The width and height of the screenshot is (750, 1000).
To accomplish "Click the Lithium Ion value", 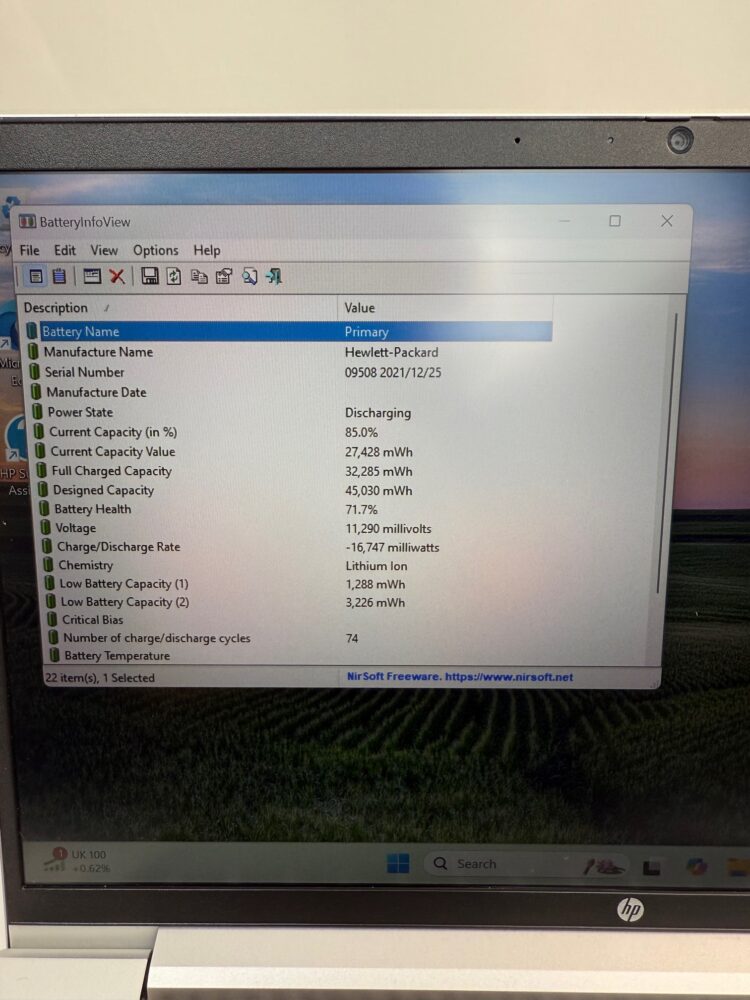I will coord(376,566).
